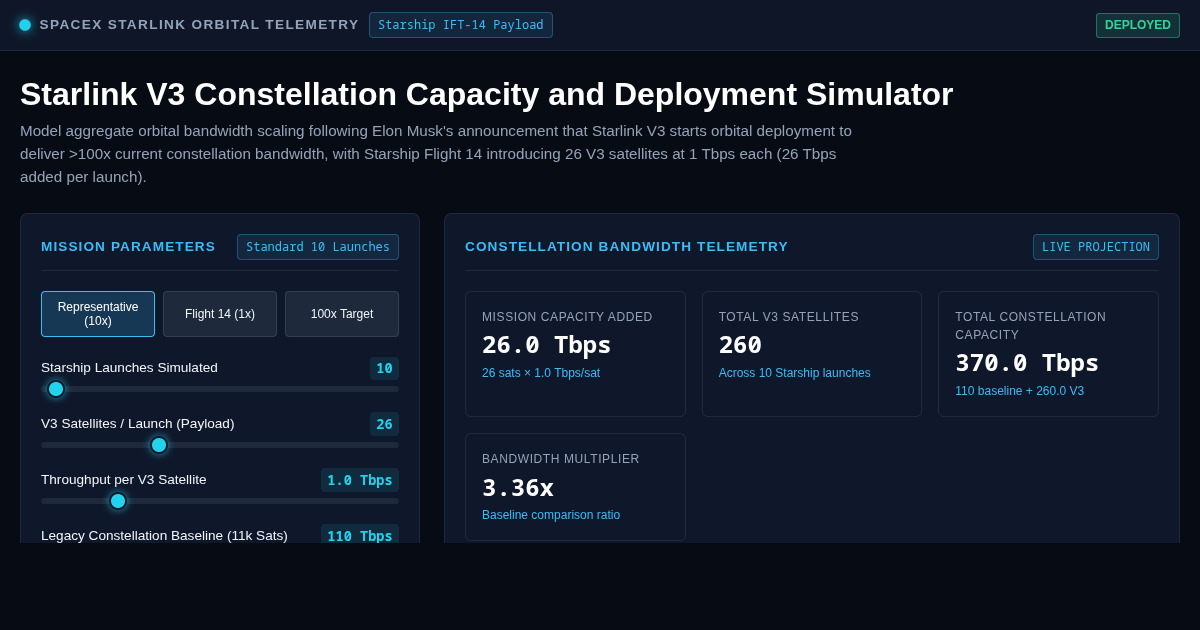Screen dimensions: 1200x630
Task: Click the Starship IFT-14 Payload badge
Action: pyautogui.click(x=461, y=25)
